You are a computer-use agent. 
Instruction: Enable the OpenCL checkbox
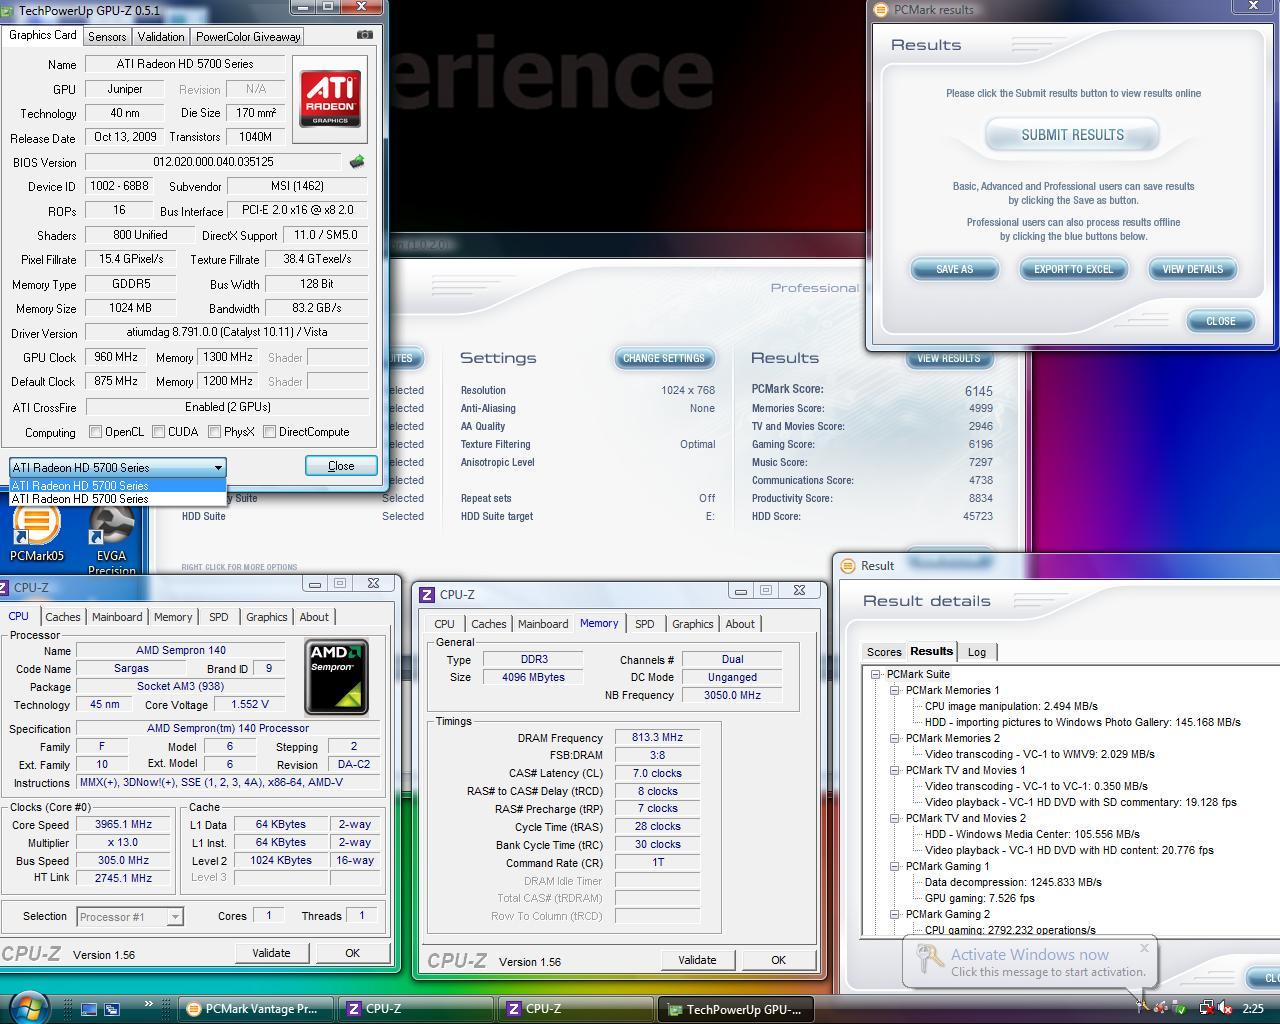(x=96, y=432)
